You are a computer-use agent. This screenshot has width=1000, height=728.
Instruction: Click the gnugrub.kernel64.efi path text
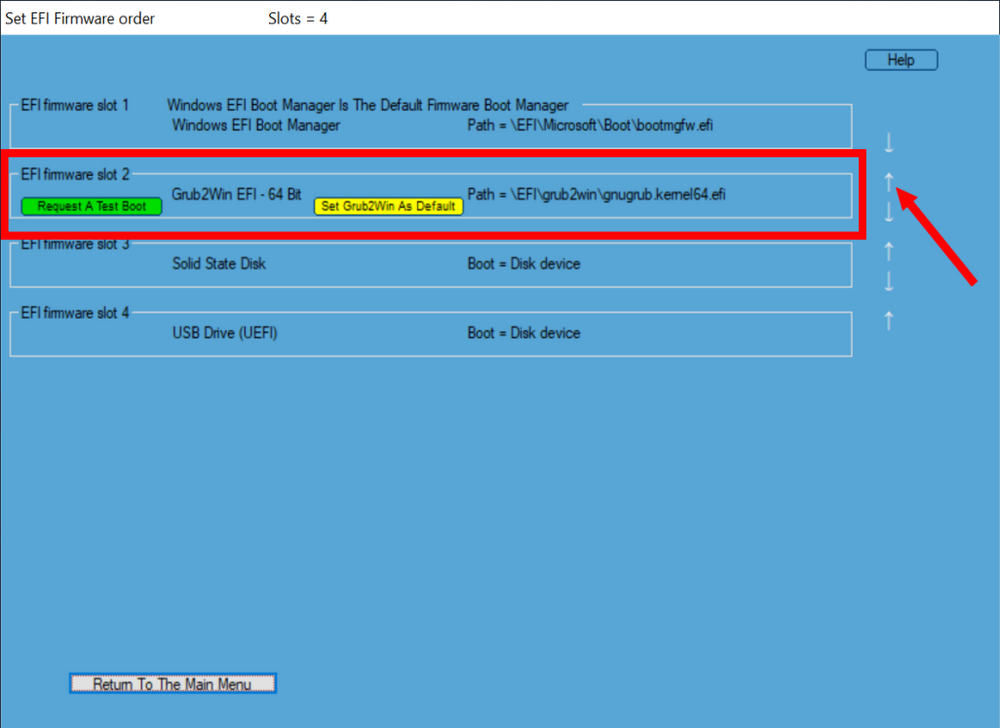click(x=596, y=194)
